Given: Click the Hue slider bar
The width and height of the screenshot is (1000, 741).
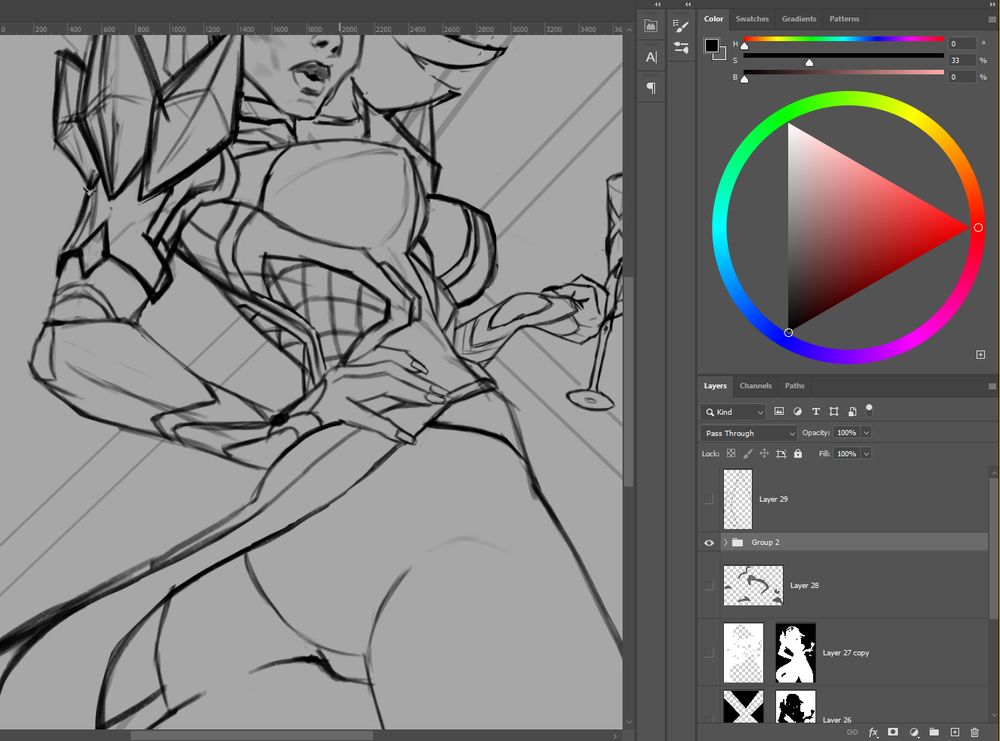Looking at the screenshot, I should coord(844,39).
